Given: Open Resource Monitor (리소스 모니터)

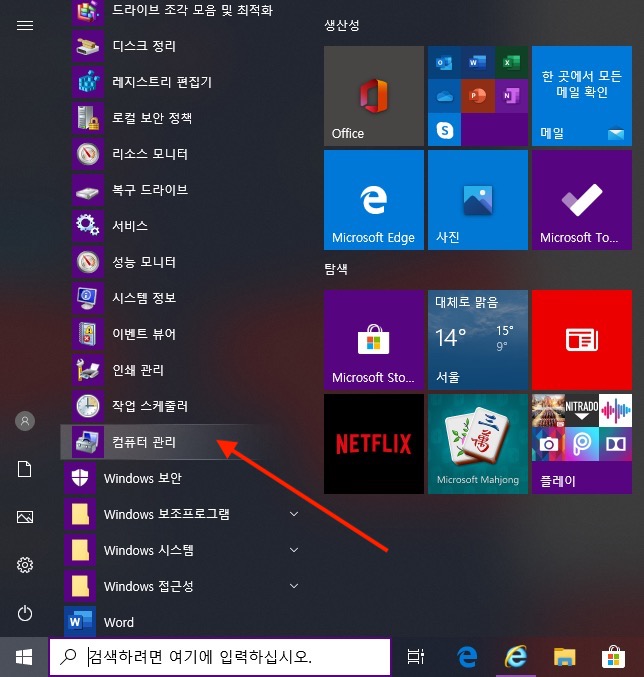Looking at the screenshot, I should (x=181, y=154).
